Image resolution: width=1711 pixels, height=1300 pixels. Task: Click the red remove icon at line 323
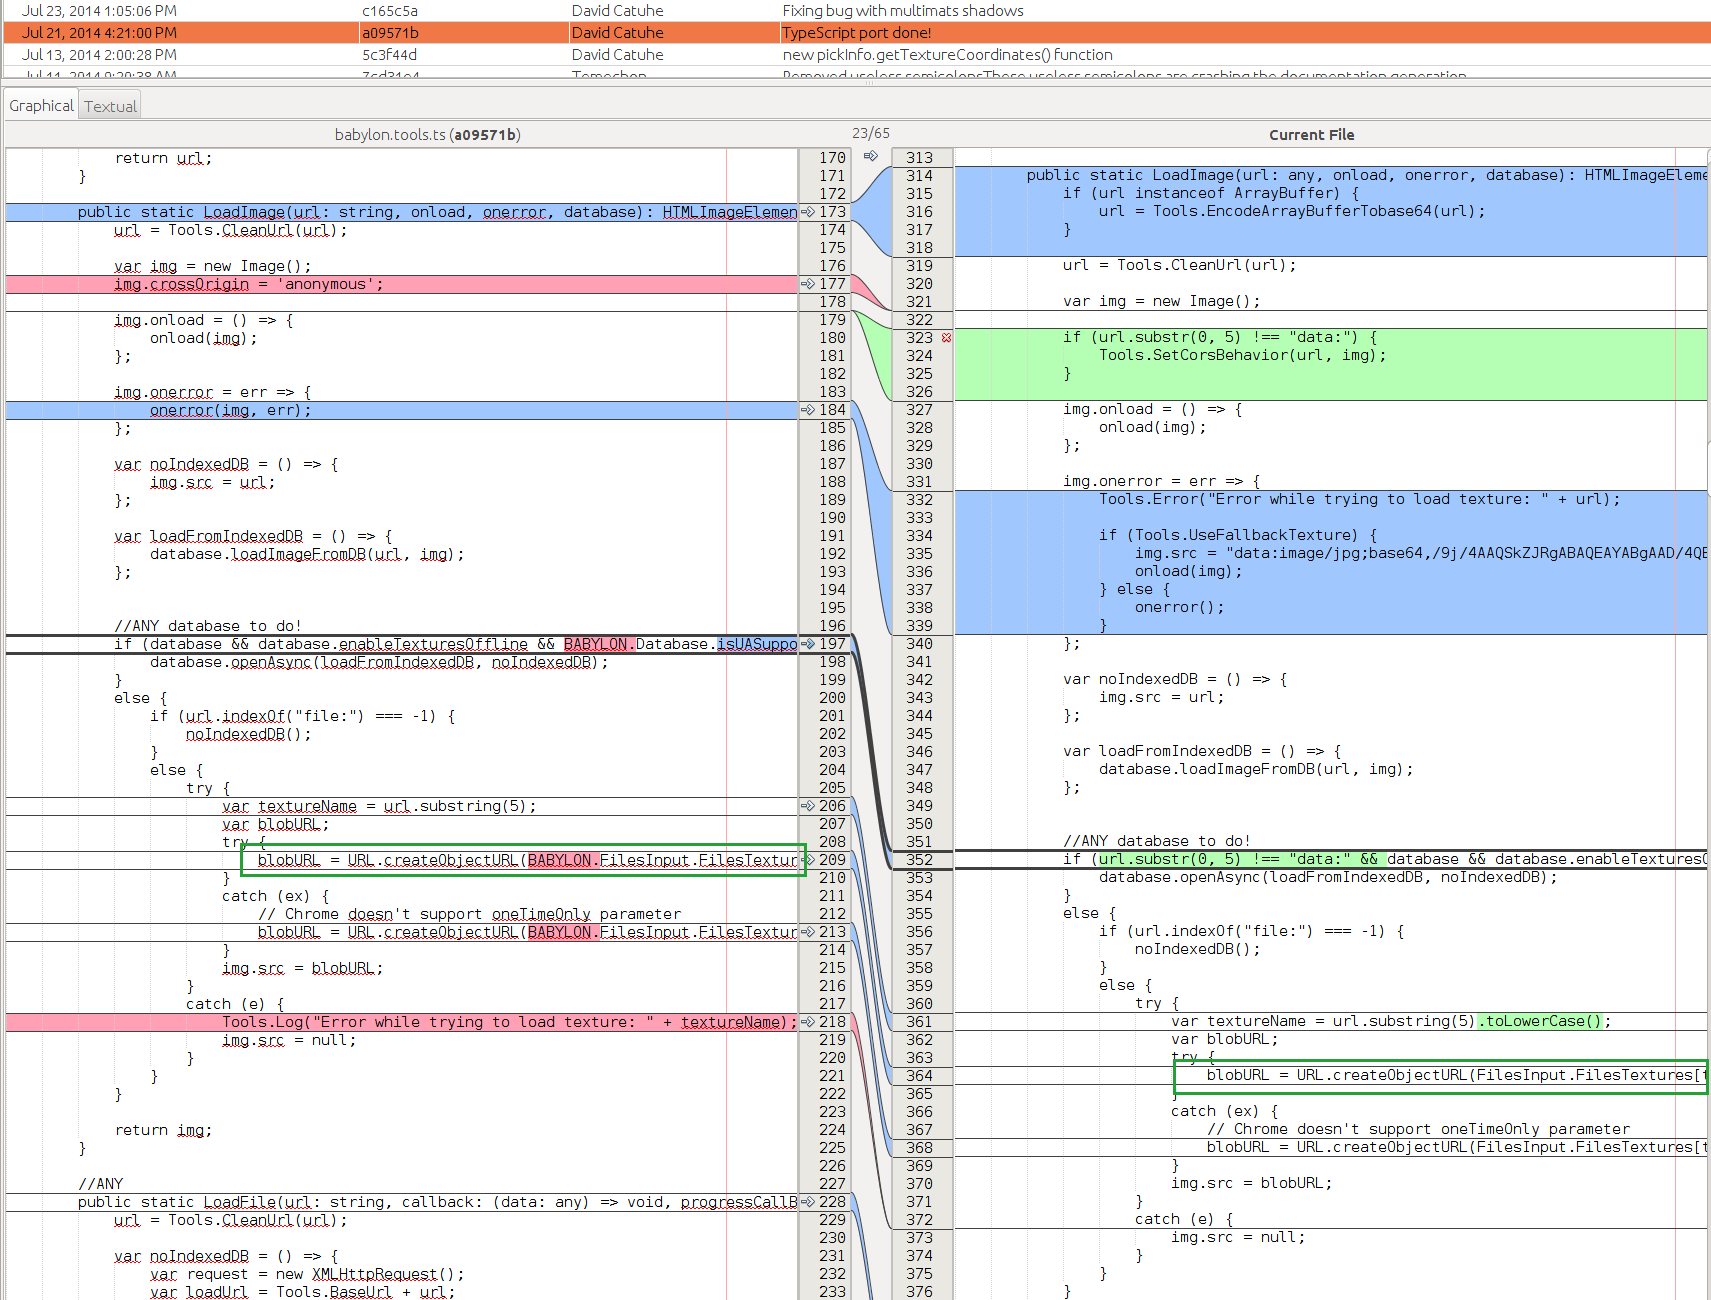coord(946,338)
